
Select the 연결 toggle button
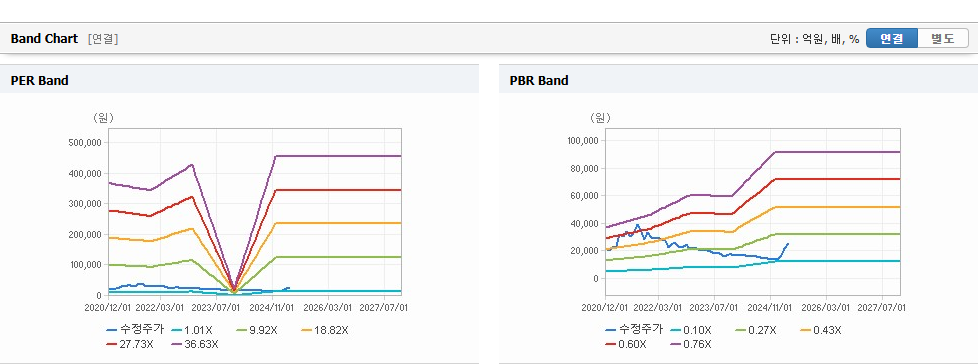tap(892, 38)
